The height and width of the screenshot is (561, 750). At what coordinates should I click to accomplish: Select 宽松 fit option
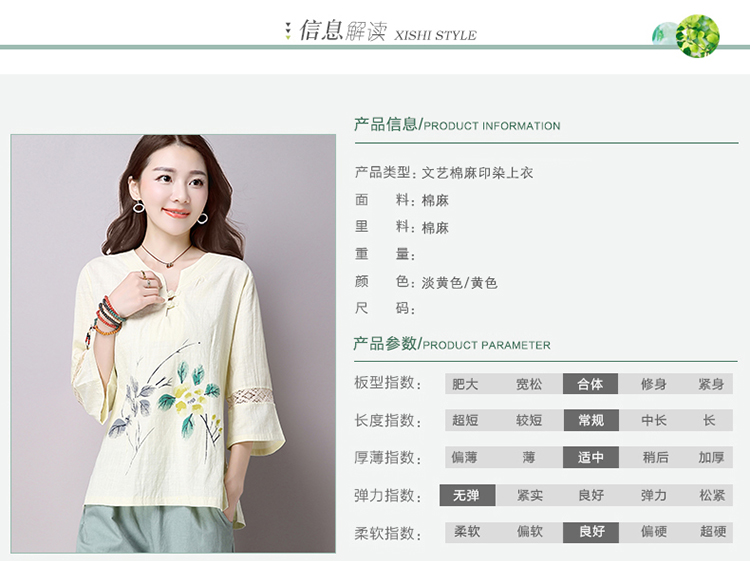tap(529, 384)
